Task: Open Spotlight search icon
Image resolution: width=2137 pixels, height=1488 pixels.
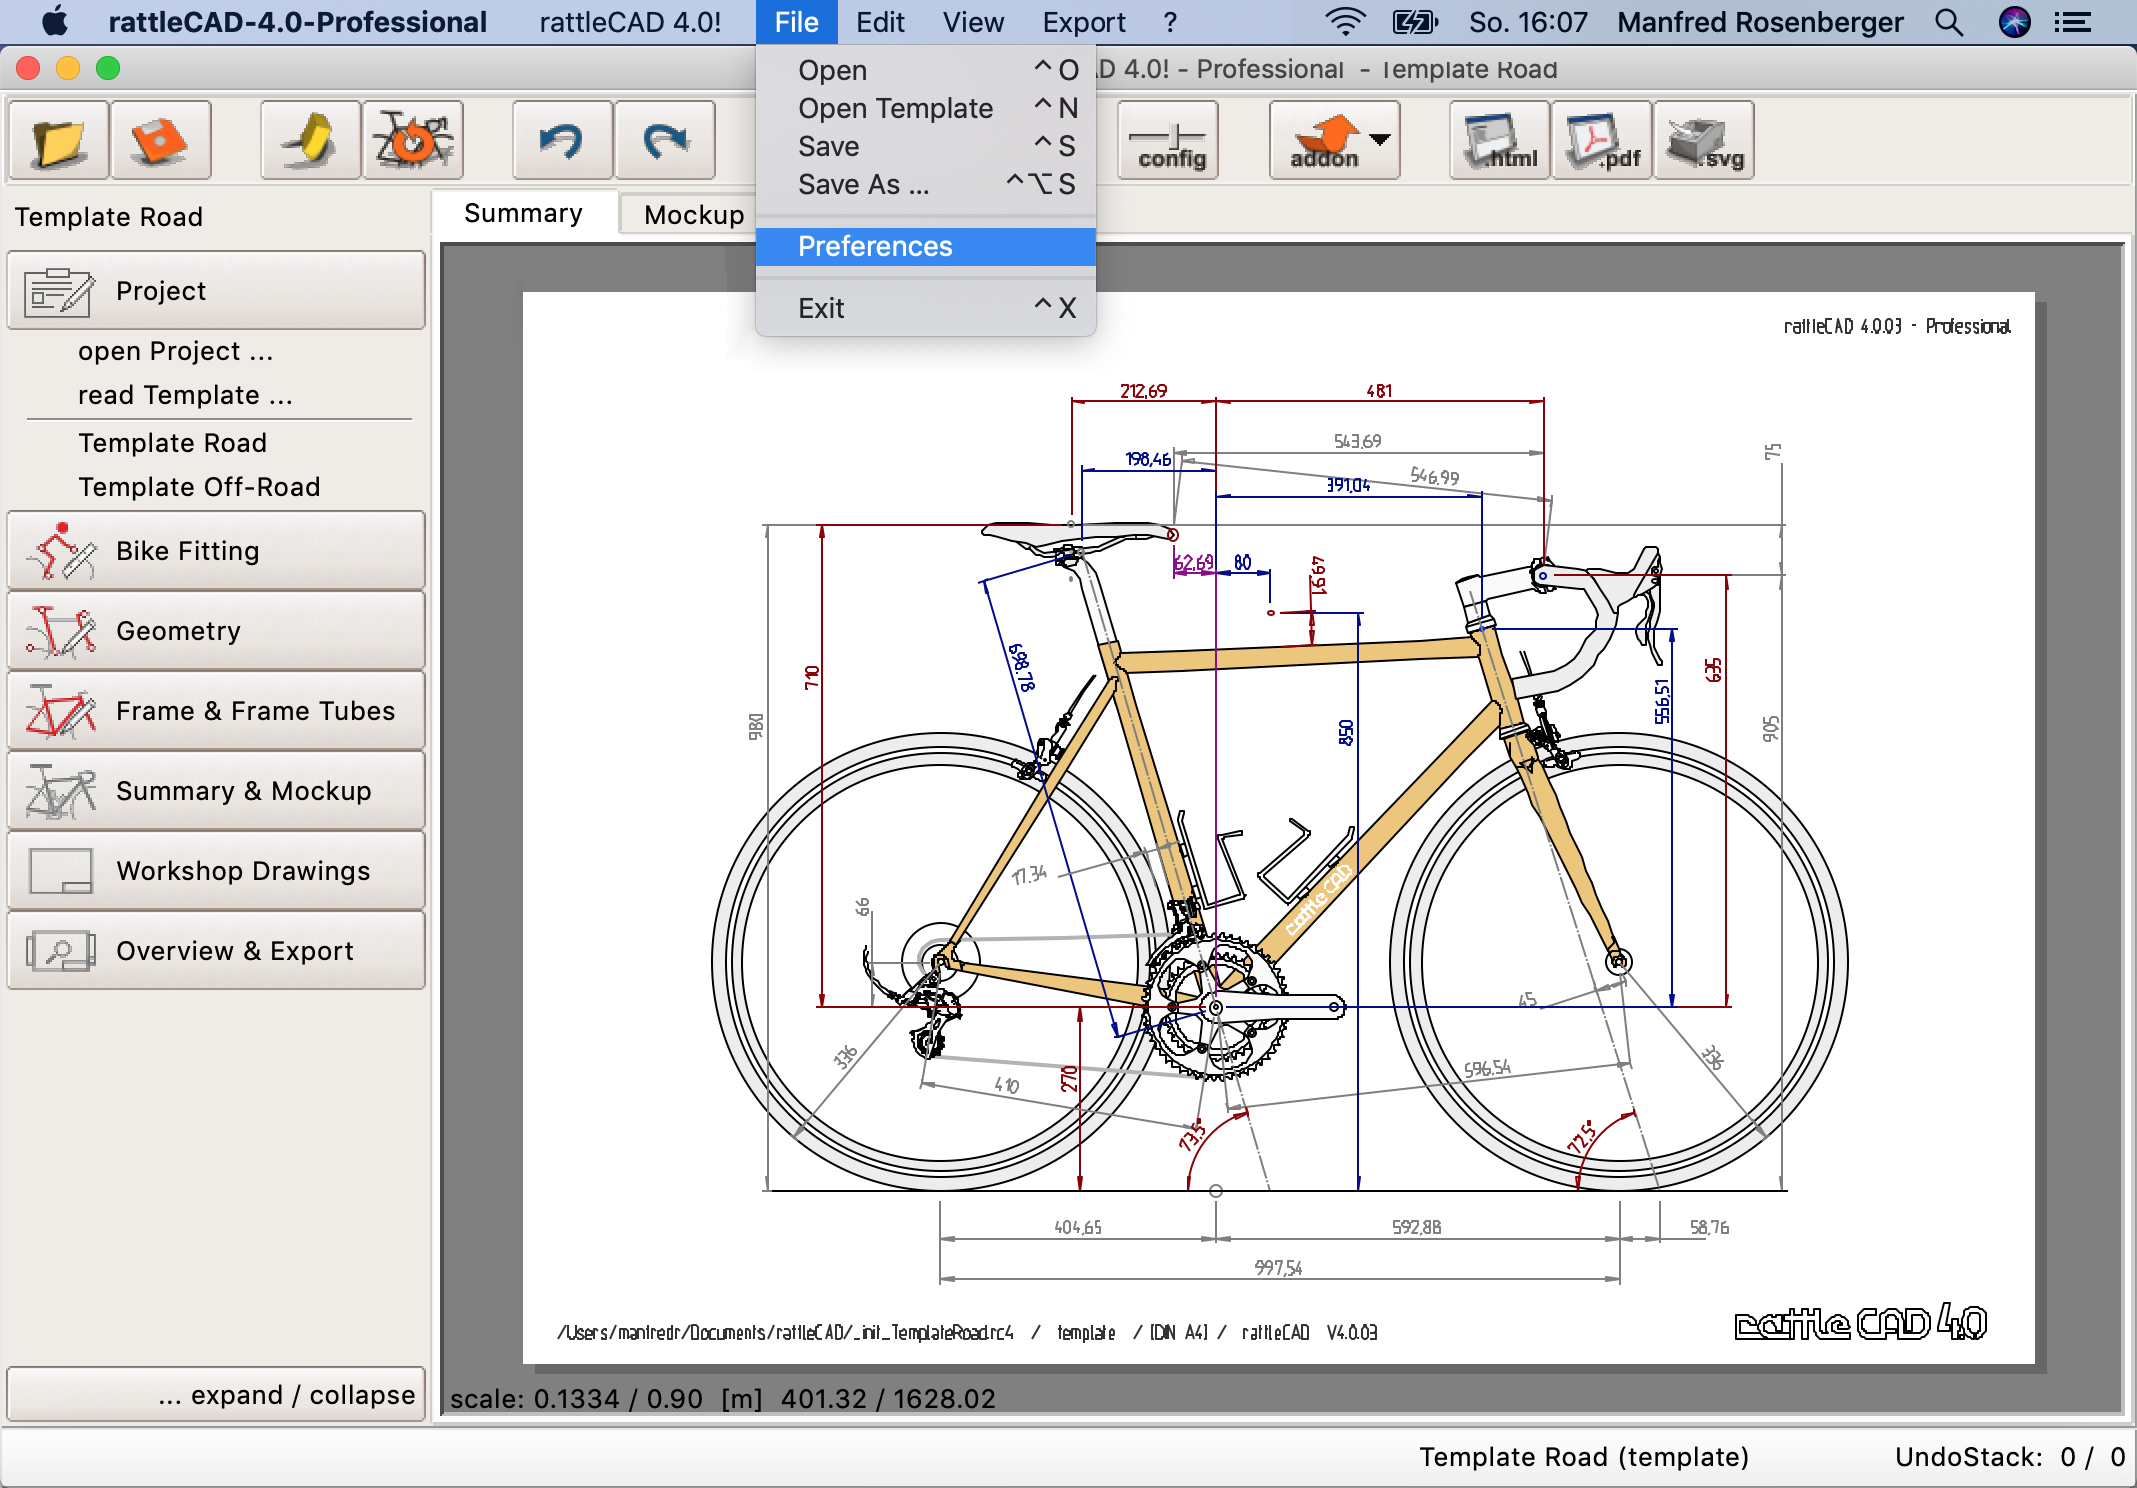Action: tap(1948, 22)
